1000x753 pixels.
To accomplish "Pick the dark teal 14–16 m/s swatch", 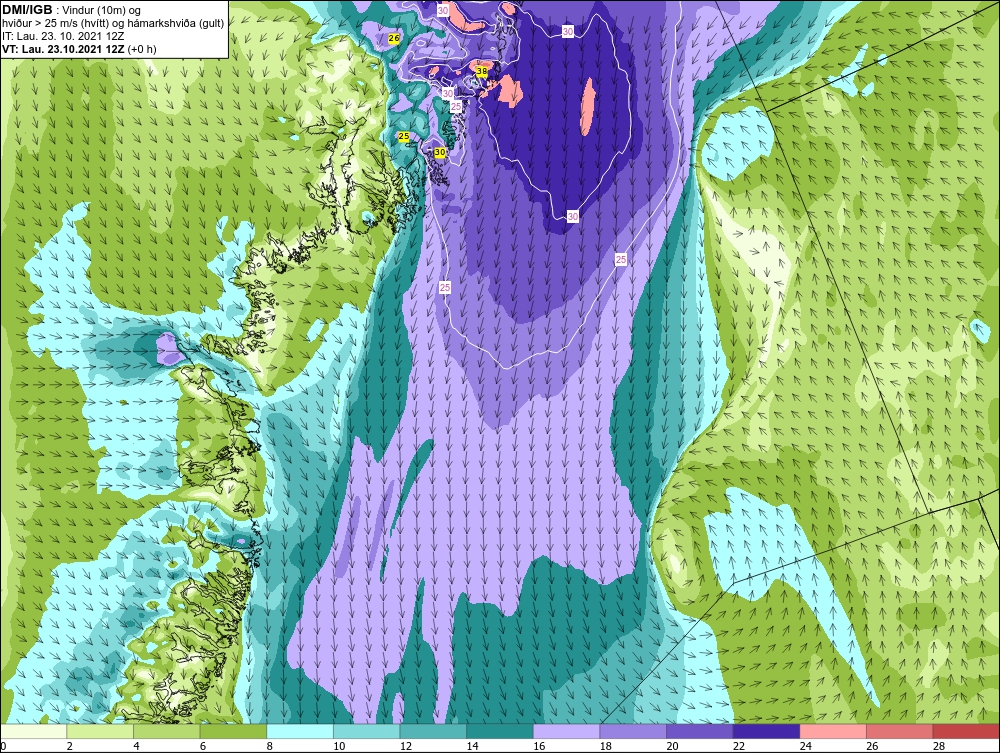I will (x=500, y=731).
